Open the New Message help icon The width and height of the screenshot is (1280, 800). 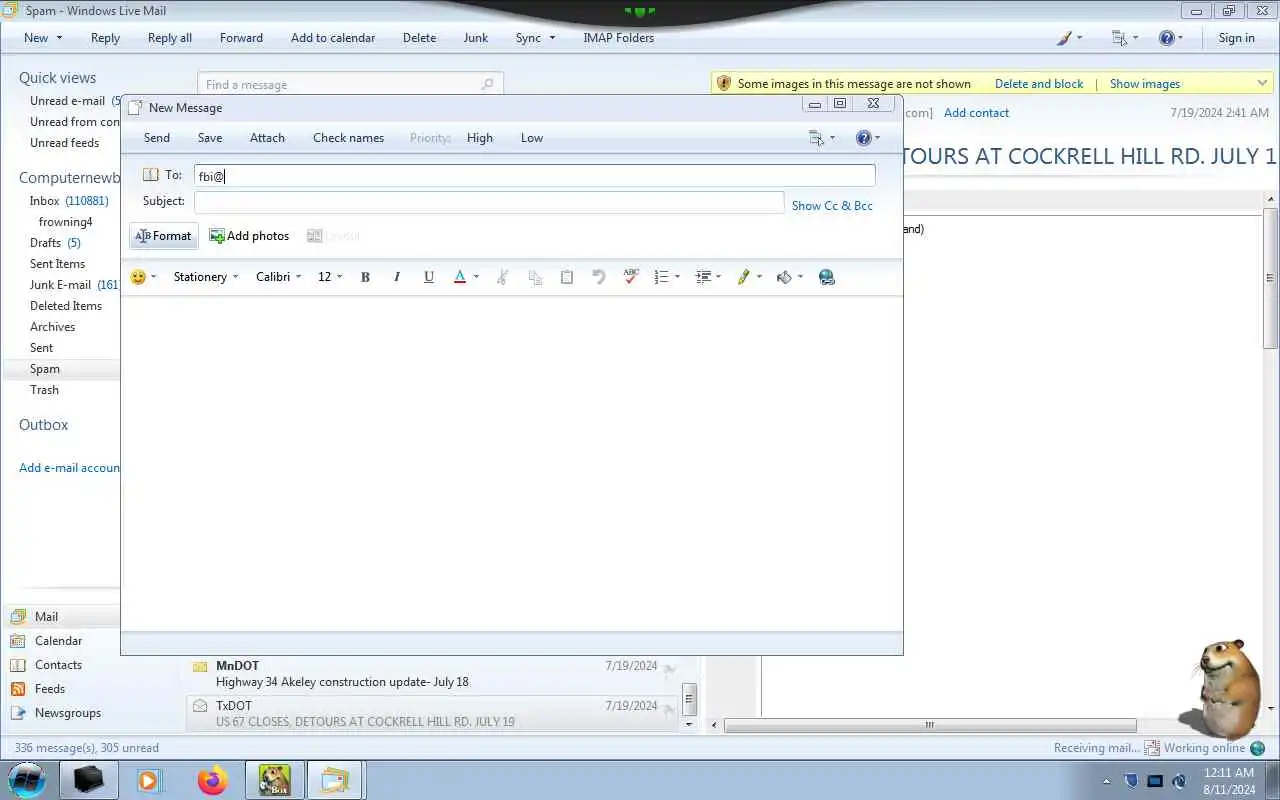[868, 138]
